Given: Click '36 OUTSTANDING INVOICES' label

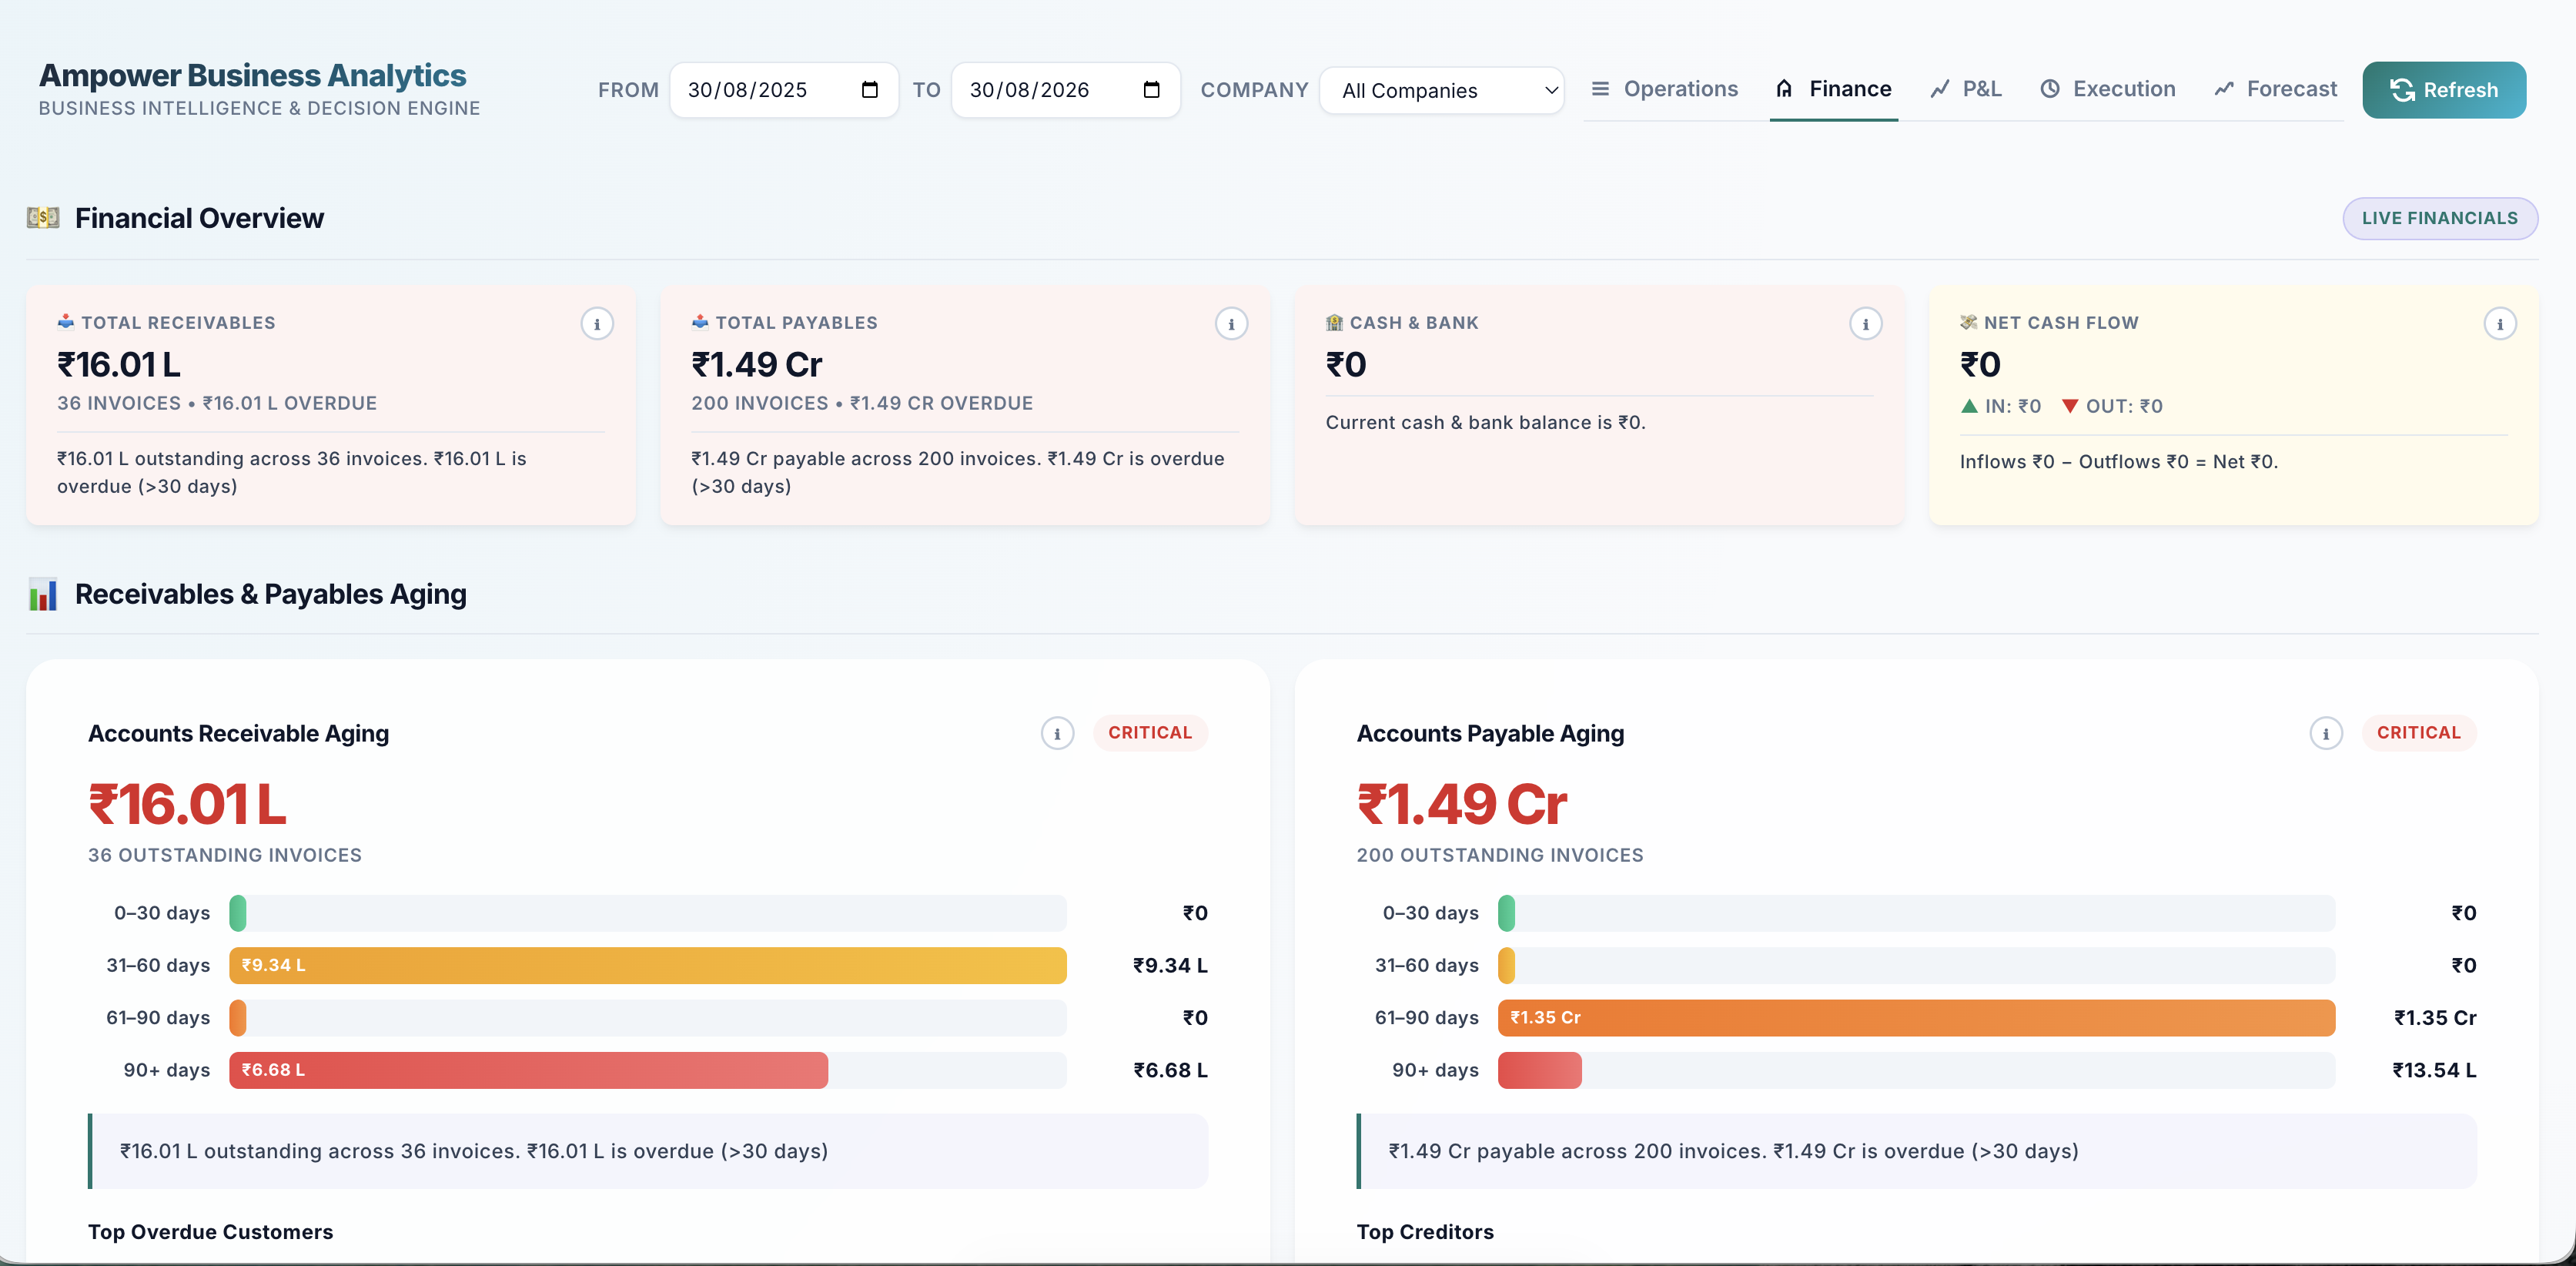Looking at the screenshot, I should coord(225,856).
